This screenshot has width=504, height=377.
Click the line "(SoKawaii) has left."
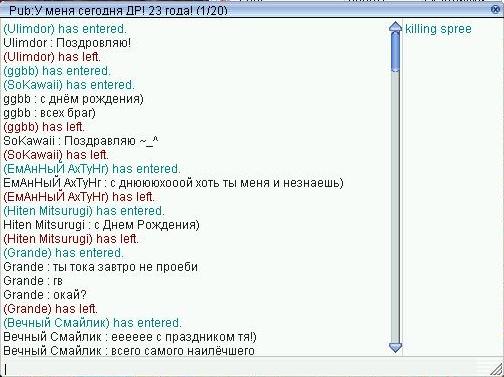(56, 155)
